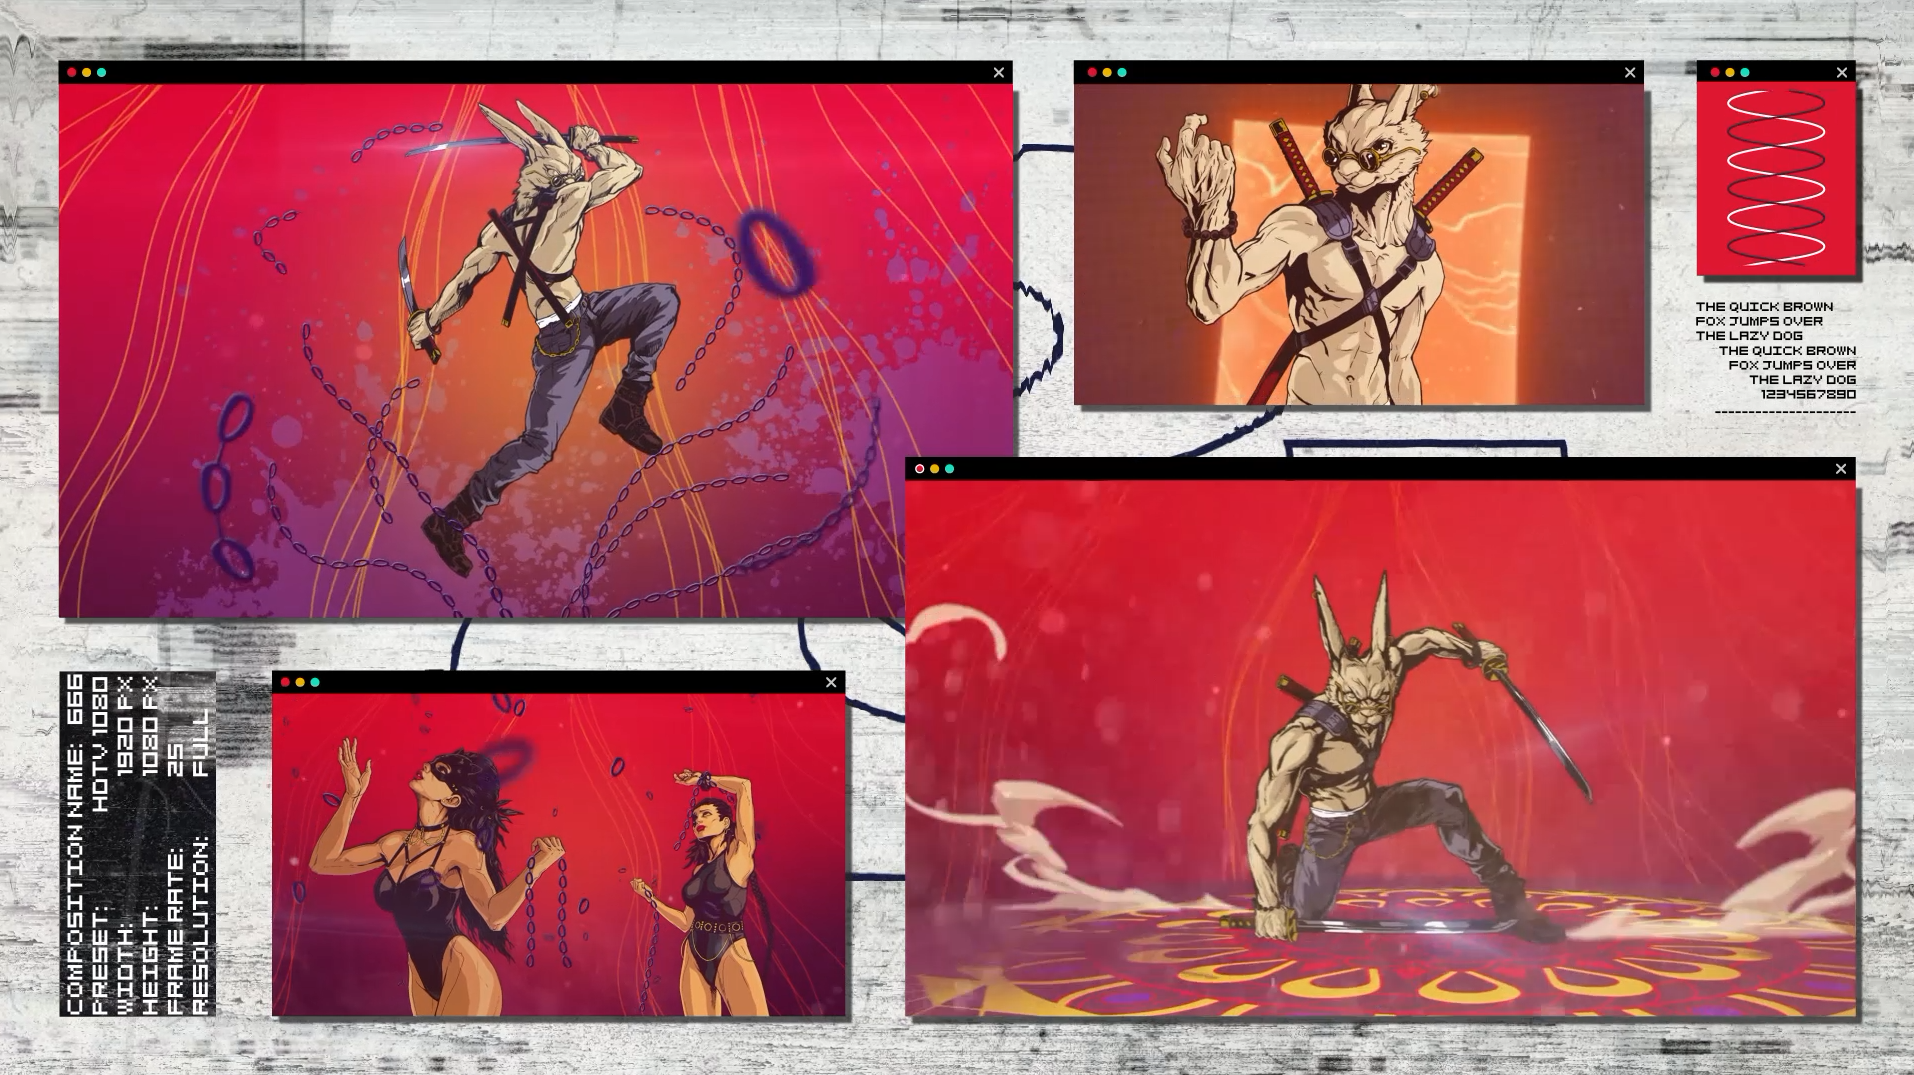
Task: Click the red dot on the two women window
Action: [x=285, y=682]
